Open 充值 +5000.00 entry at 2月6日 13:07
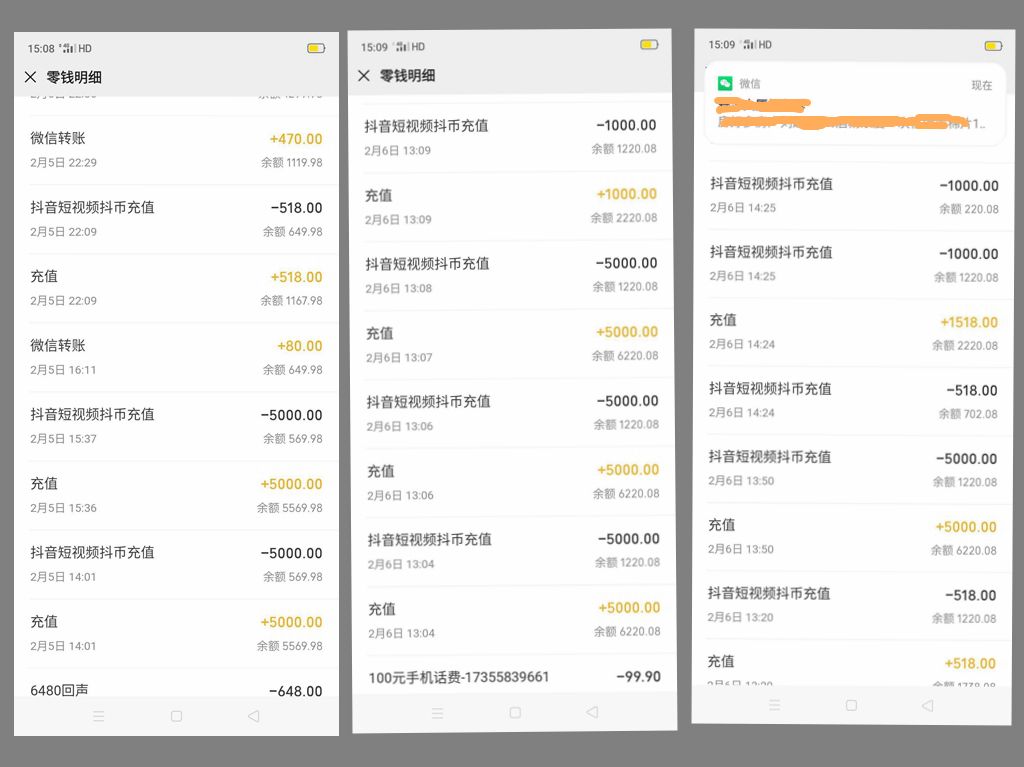 point(513,344)
